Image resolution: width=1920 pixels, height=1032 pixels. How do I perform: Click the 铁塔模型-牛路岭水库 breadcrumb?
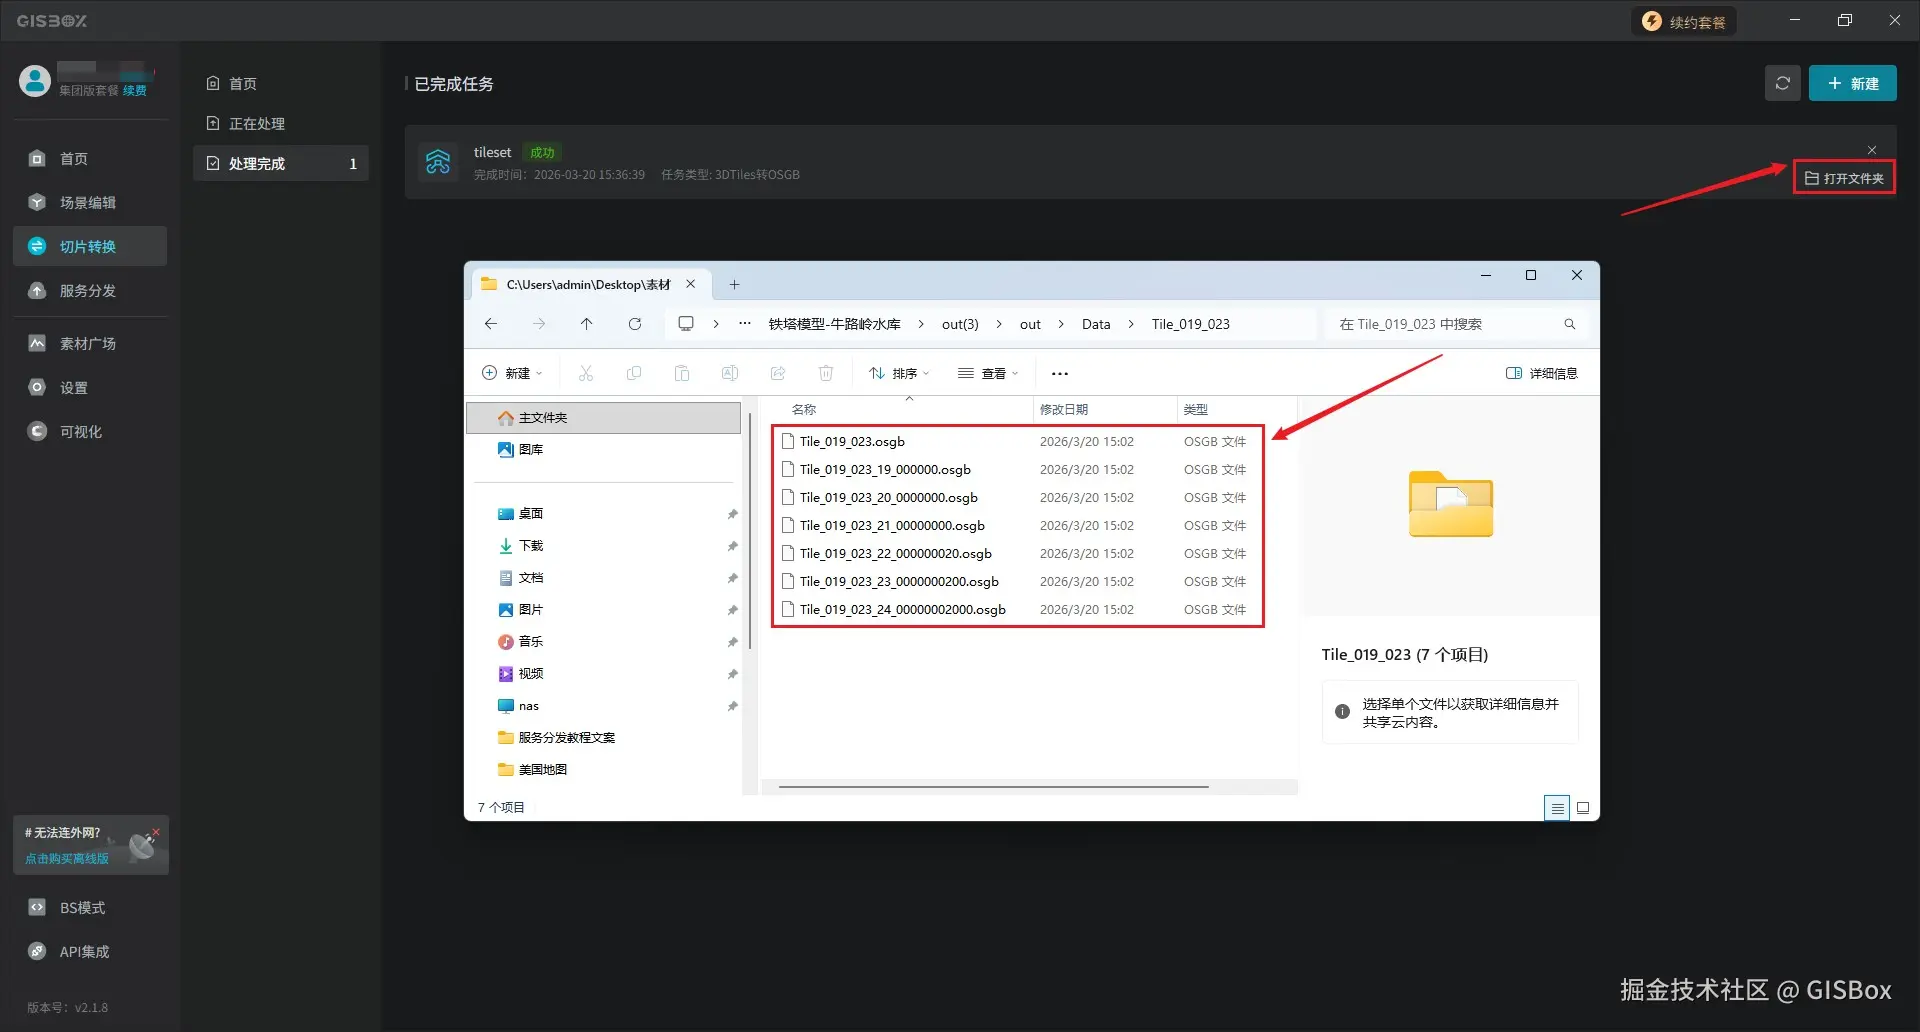[x=835, y=325]
